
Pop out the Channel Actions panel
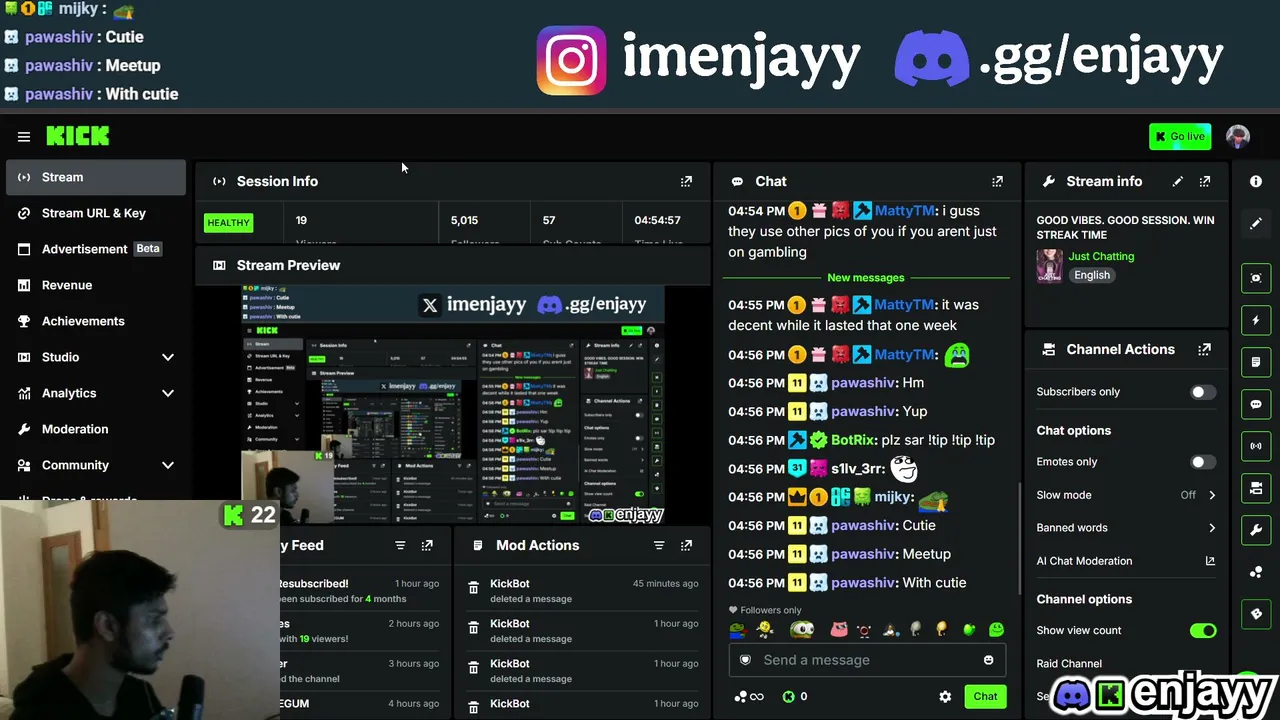pos(1205,349)
